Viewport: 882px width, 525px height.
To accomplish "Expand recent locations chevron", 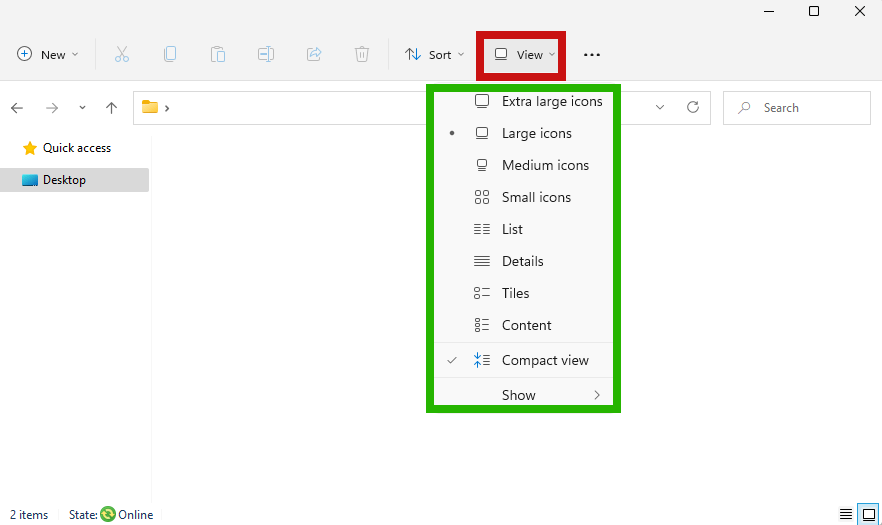I will (x=82, y=107).
